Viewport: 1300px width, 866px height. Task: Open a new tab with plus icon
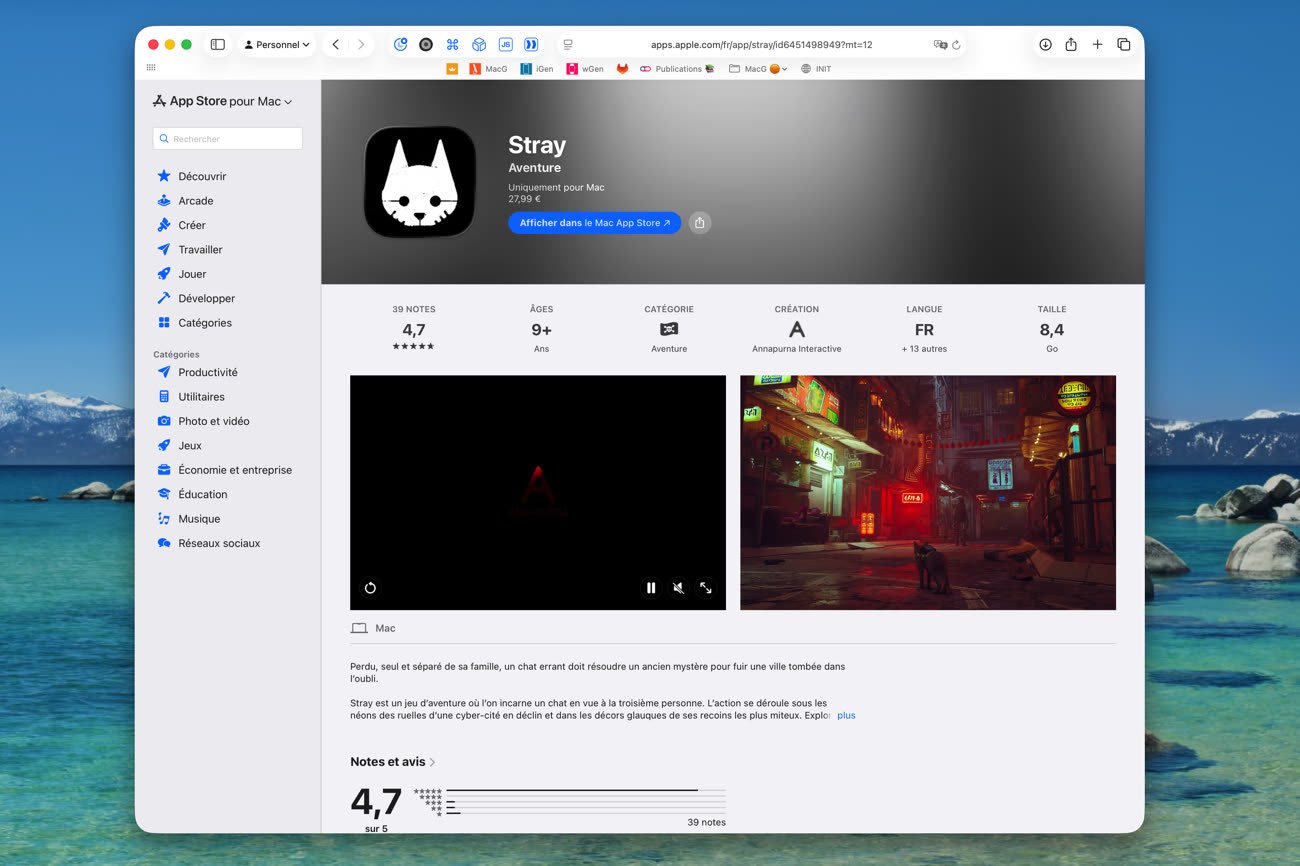point(1097,45)
